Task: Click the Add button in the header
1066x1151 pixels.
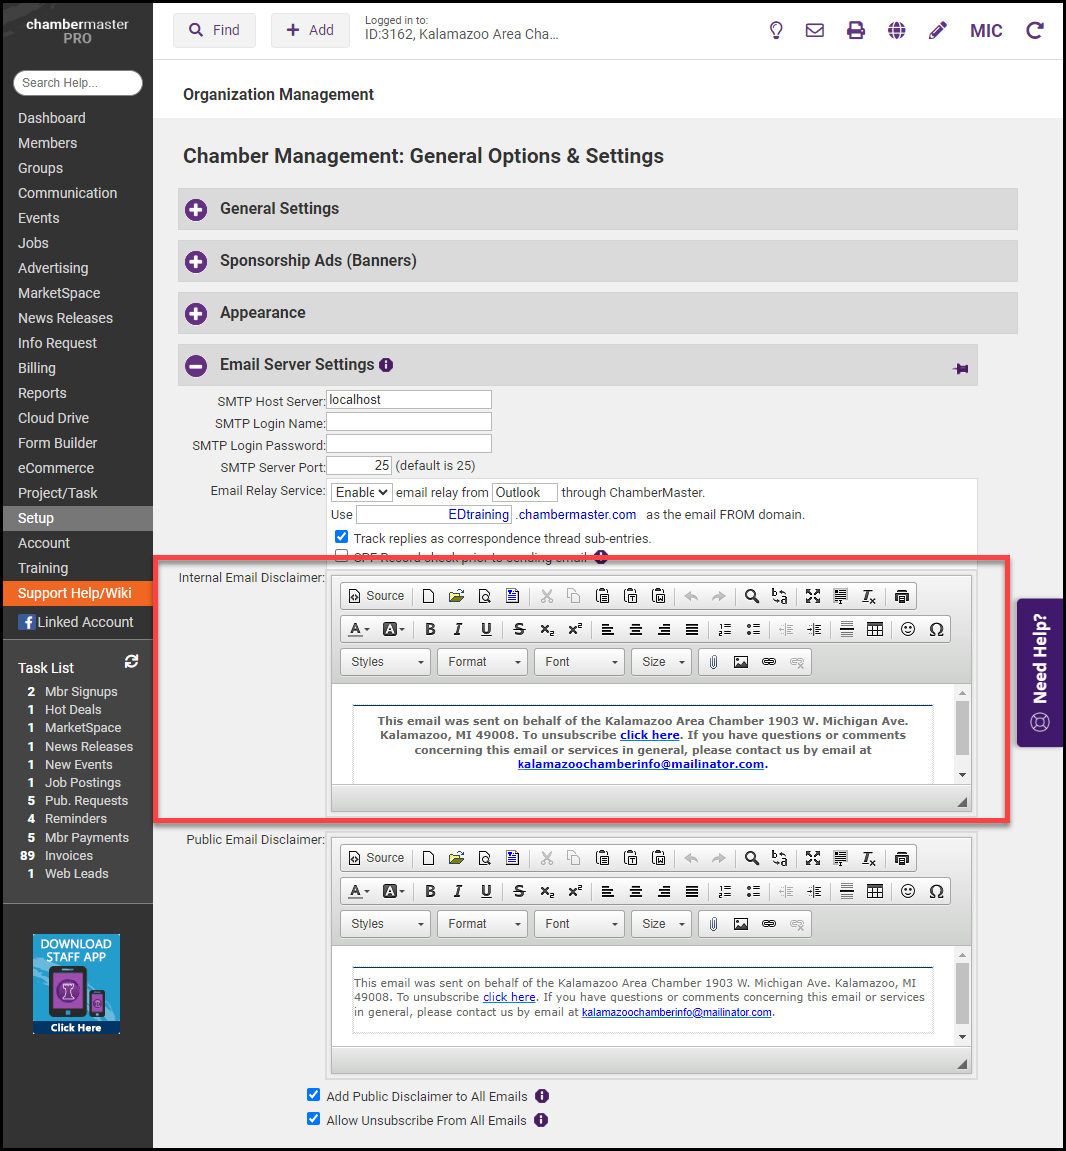Action: 310,30
